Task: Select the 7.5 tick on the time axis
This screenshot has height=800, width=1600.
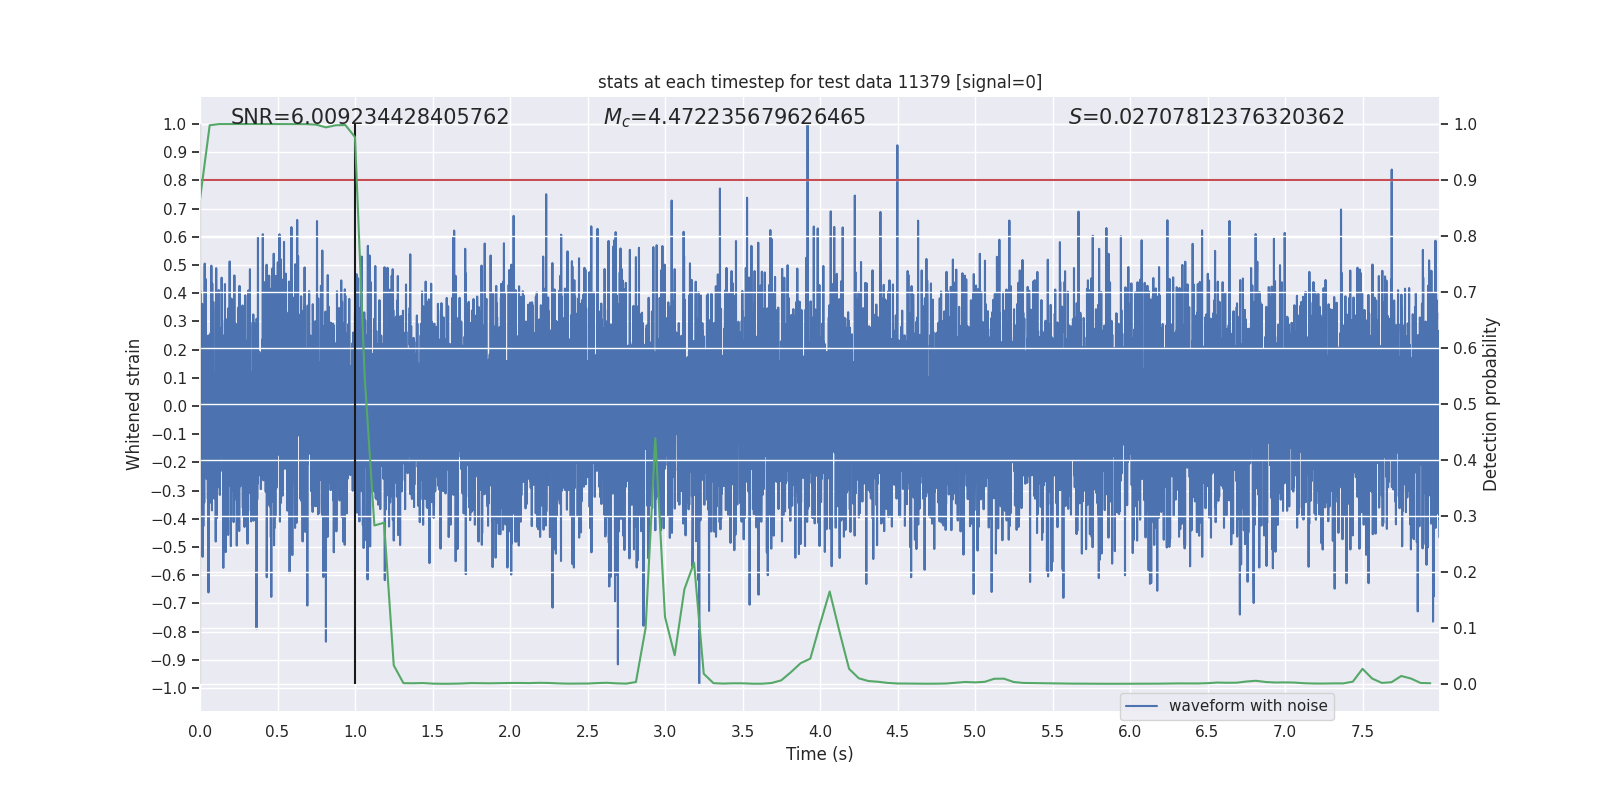Action: (x=1362, y=731)
